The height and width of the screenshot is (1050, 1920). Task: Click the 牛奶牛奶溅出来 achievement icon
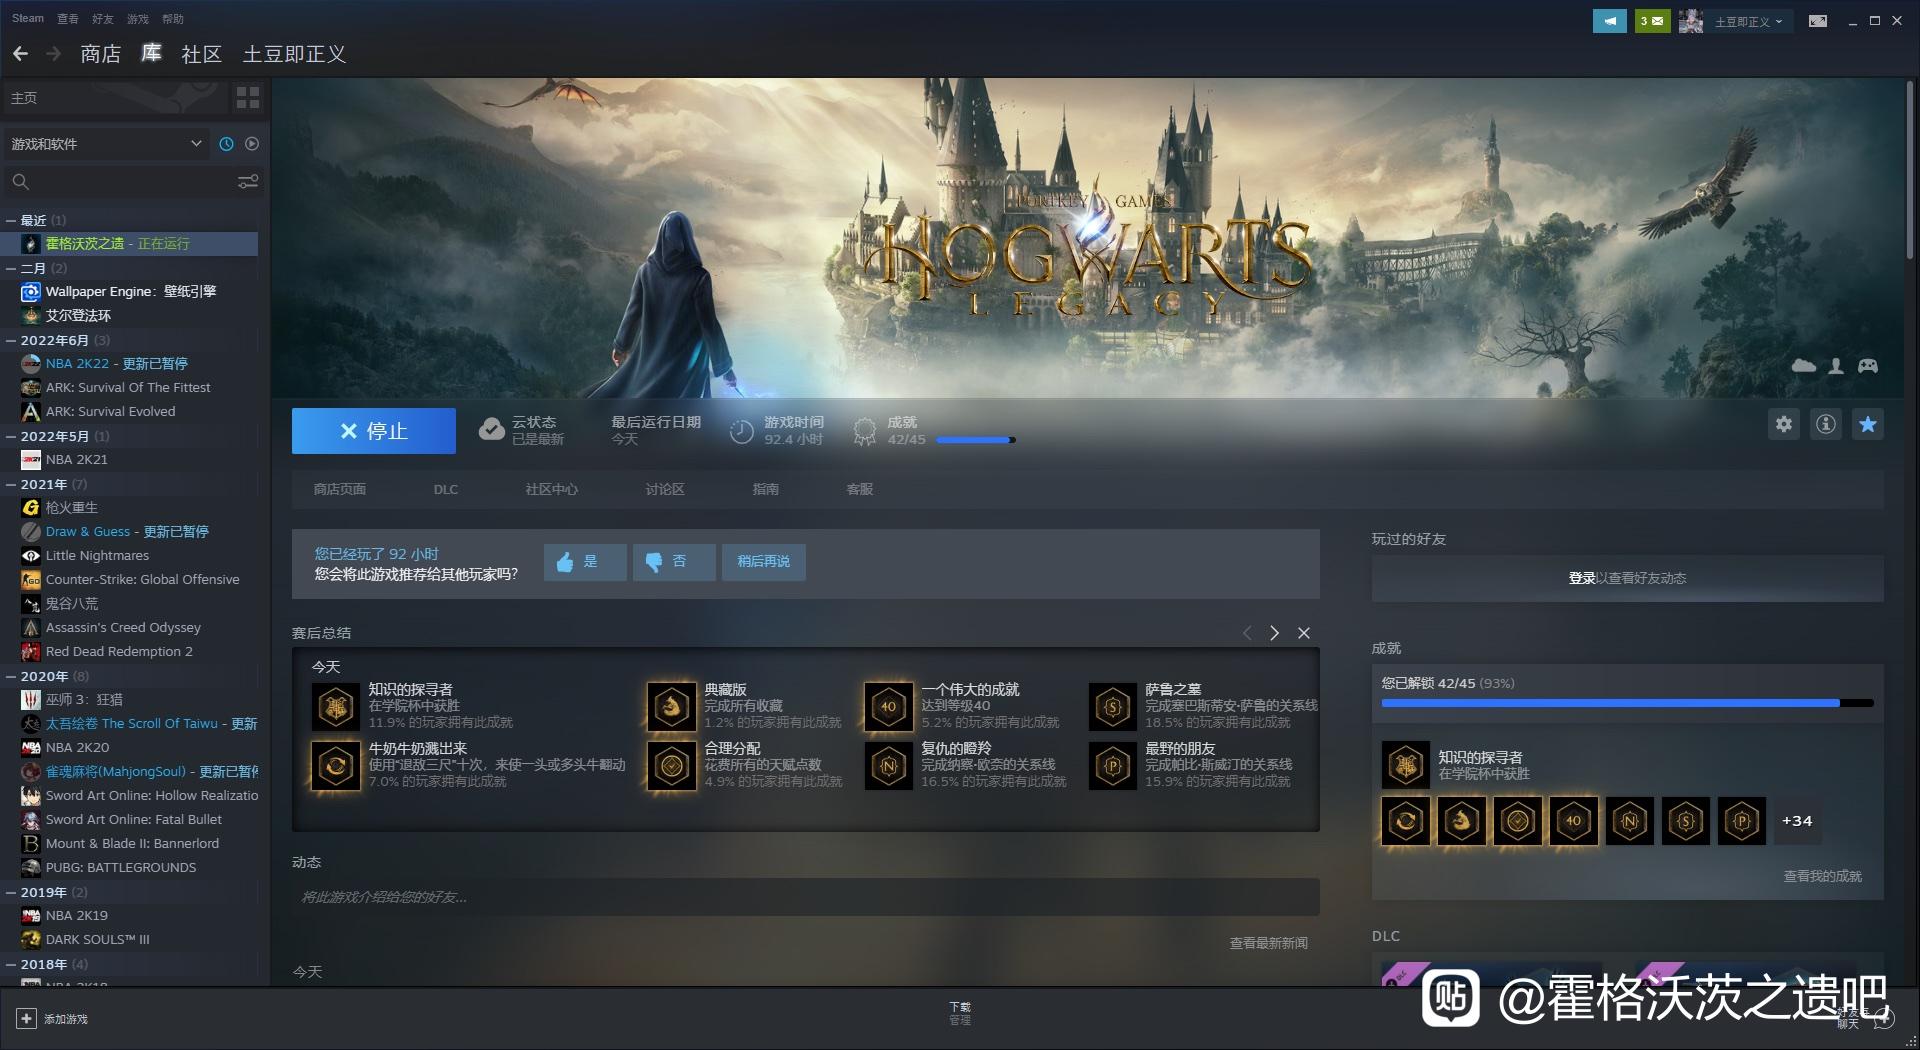336,766
